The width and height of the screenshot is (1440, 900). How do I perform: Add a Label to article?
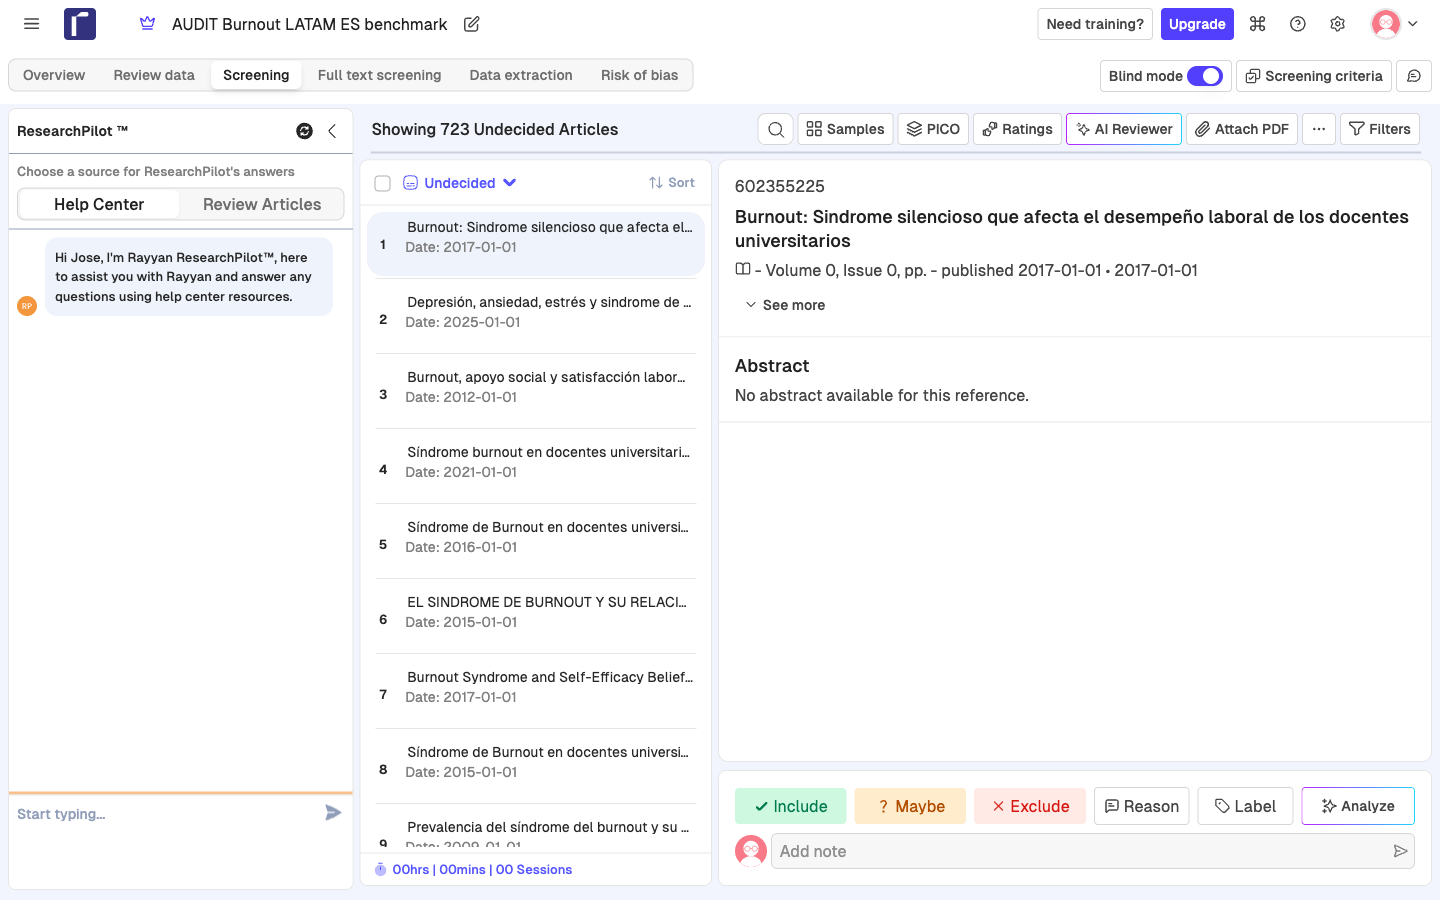(x=1245, y=806)
